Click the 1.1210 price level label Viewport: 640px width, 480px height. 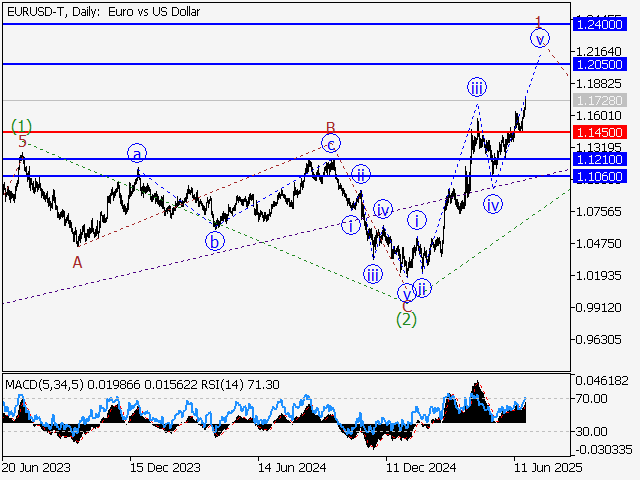tap(600, 159)
